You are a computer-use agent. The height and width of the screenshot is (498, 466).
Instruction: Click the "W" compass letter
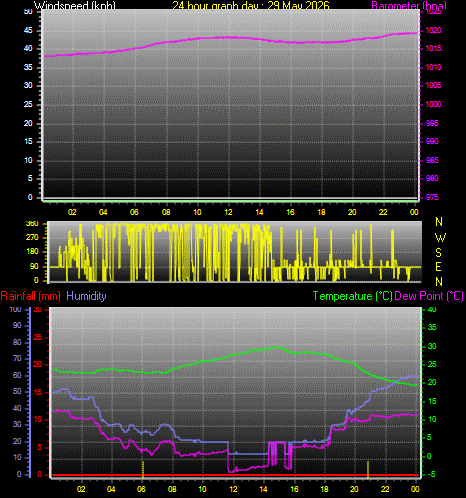pos(440,237)
